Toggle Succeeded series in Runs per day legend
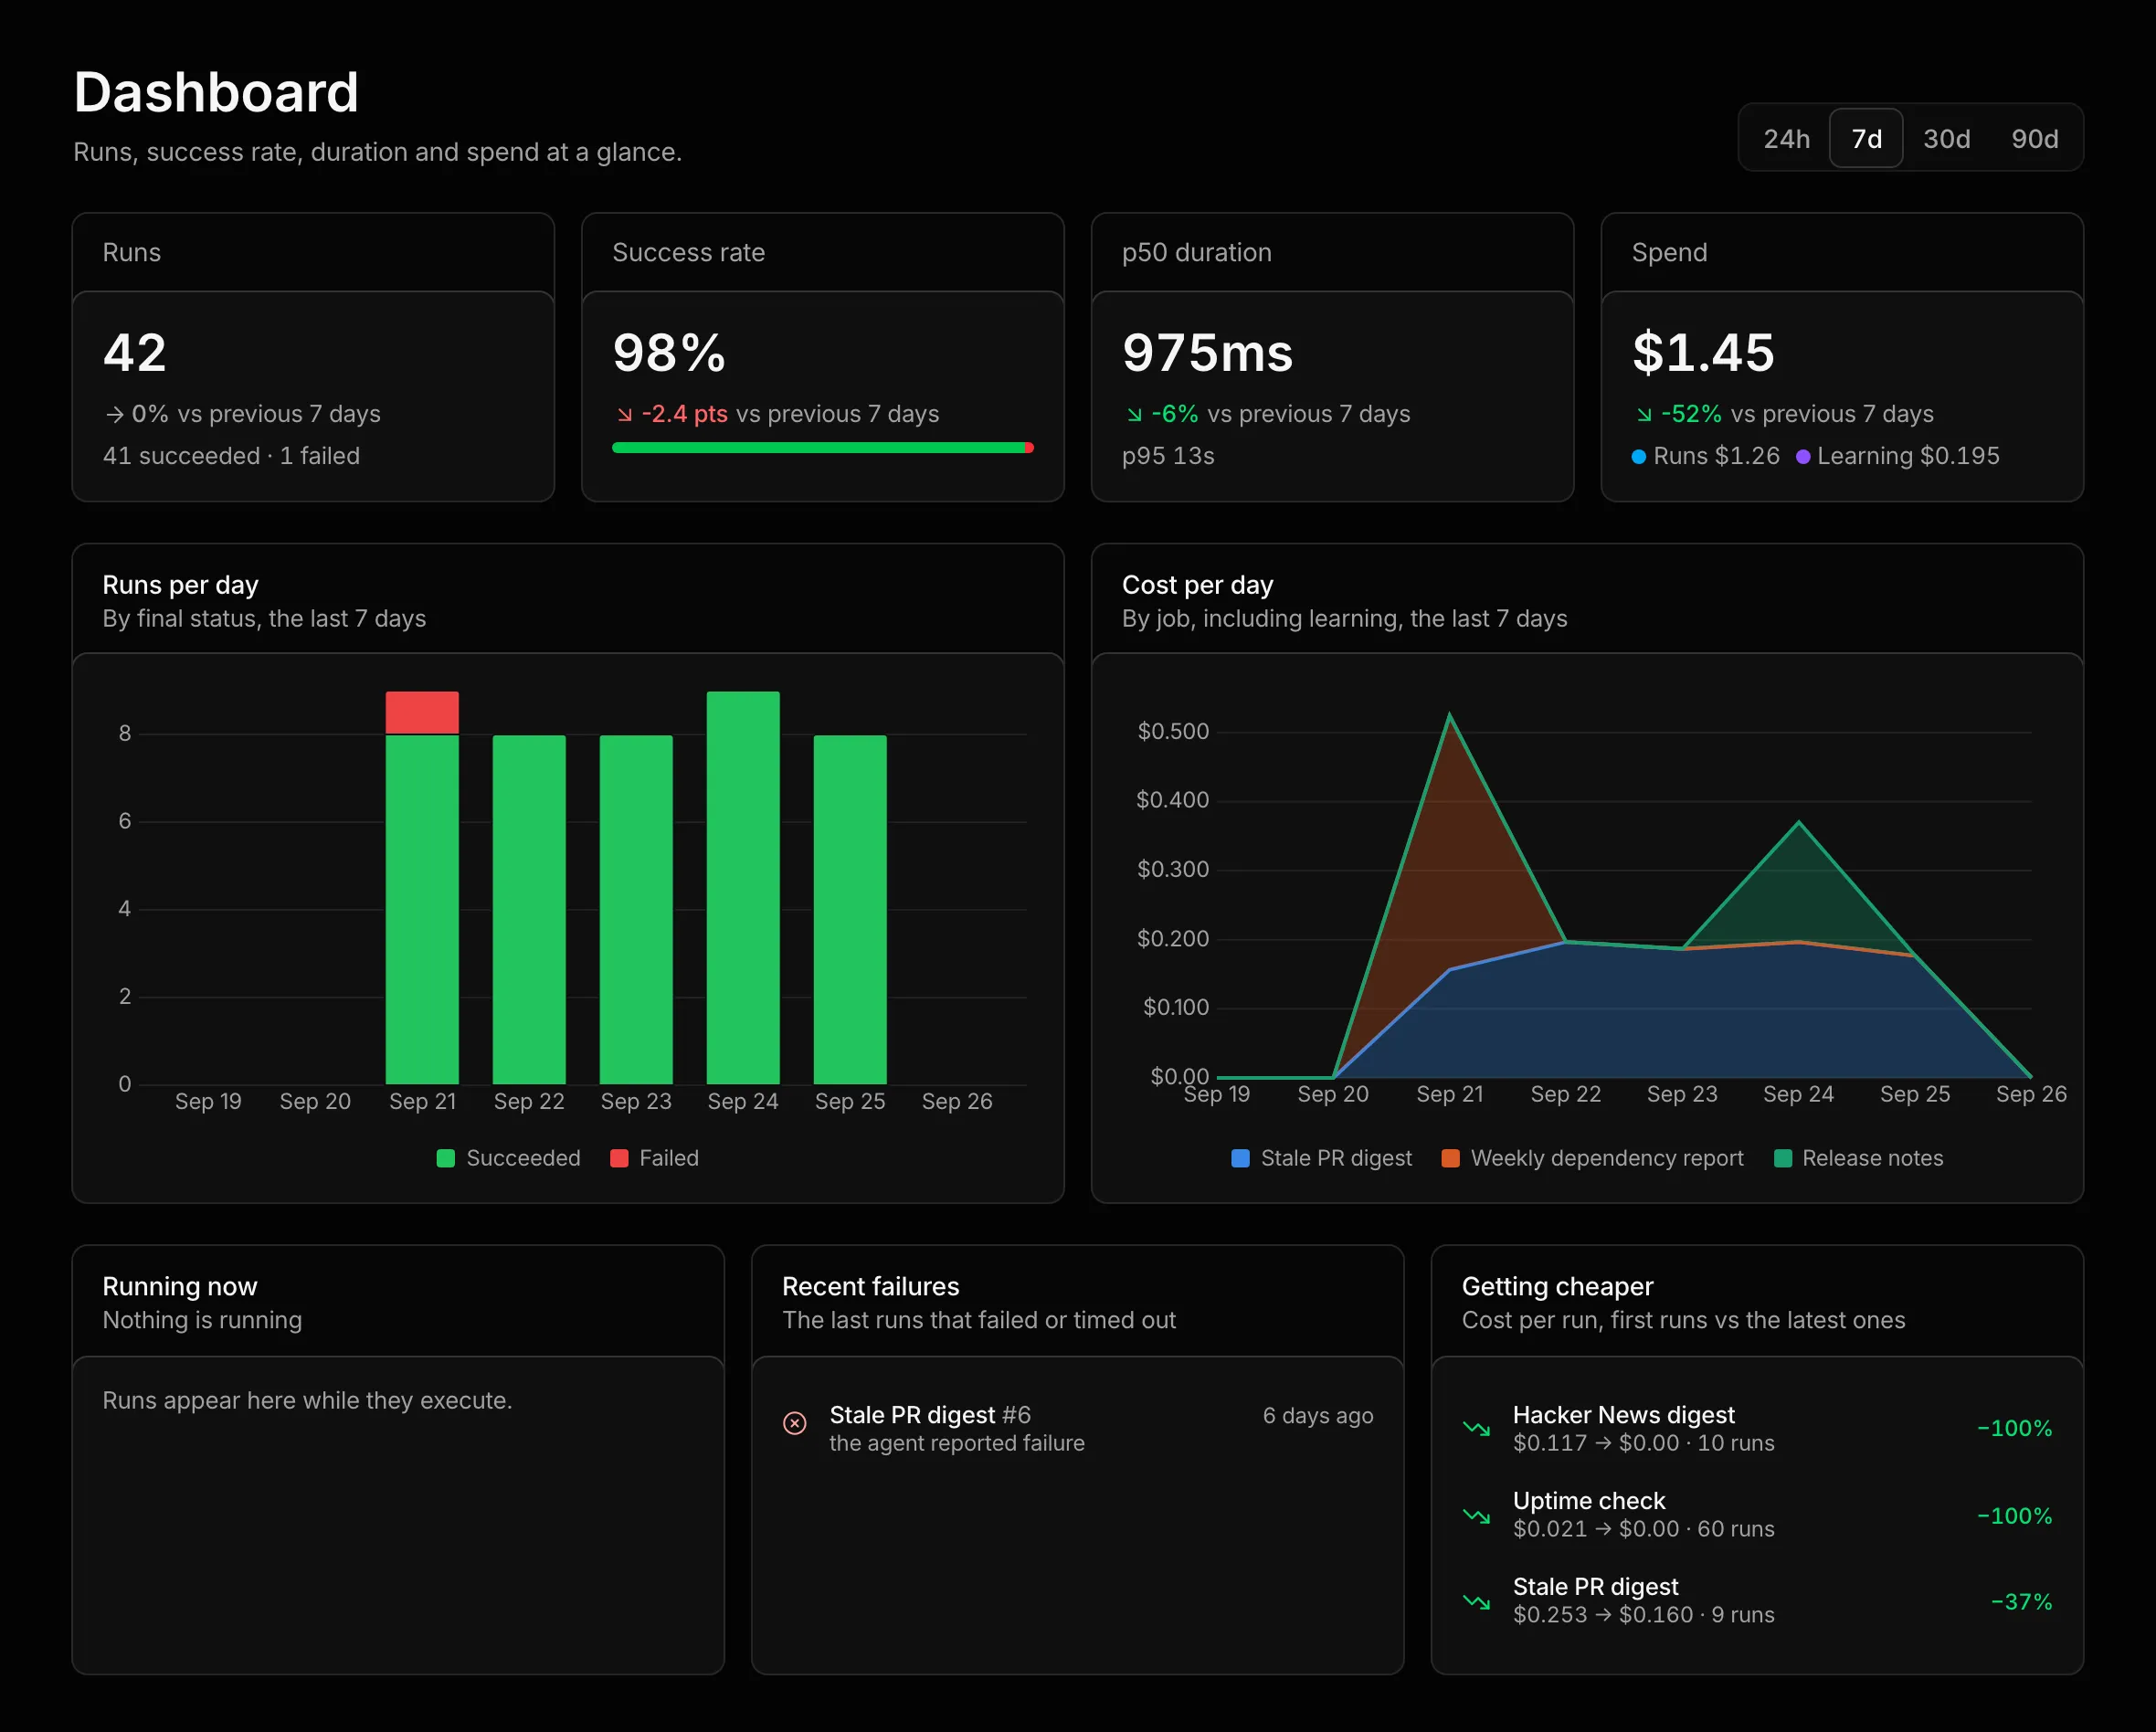Image resolution: width=2156 pixels, height=1732 pixels. [x=508, y=1158]
